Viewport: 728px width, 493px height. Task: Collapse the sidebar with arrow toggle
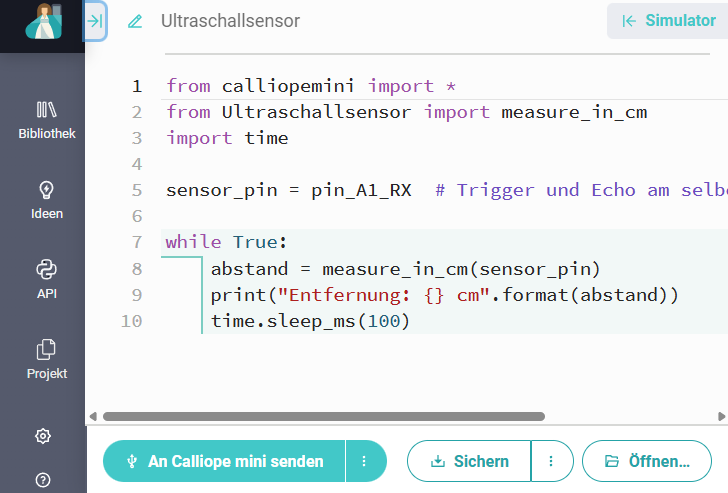(x=95, y=20)
